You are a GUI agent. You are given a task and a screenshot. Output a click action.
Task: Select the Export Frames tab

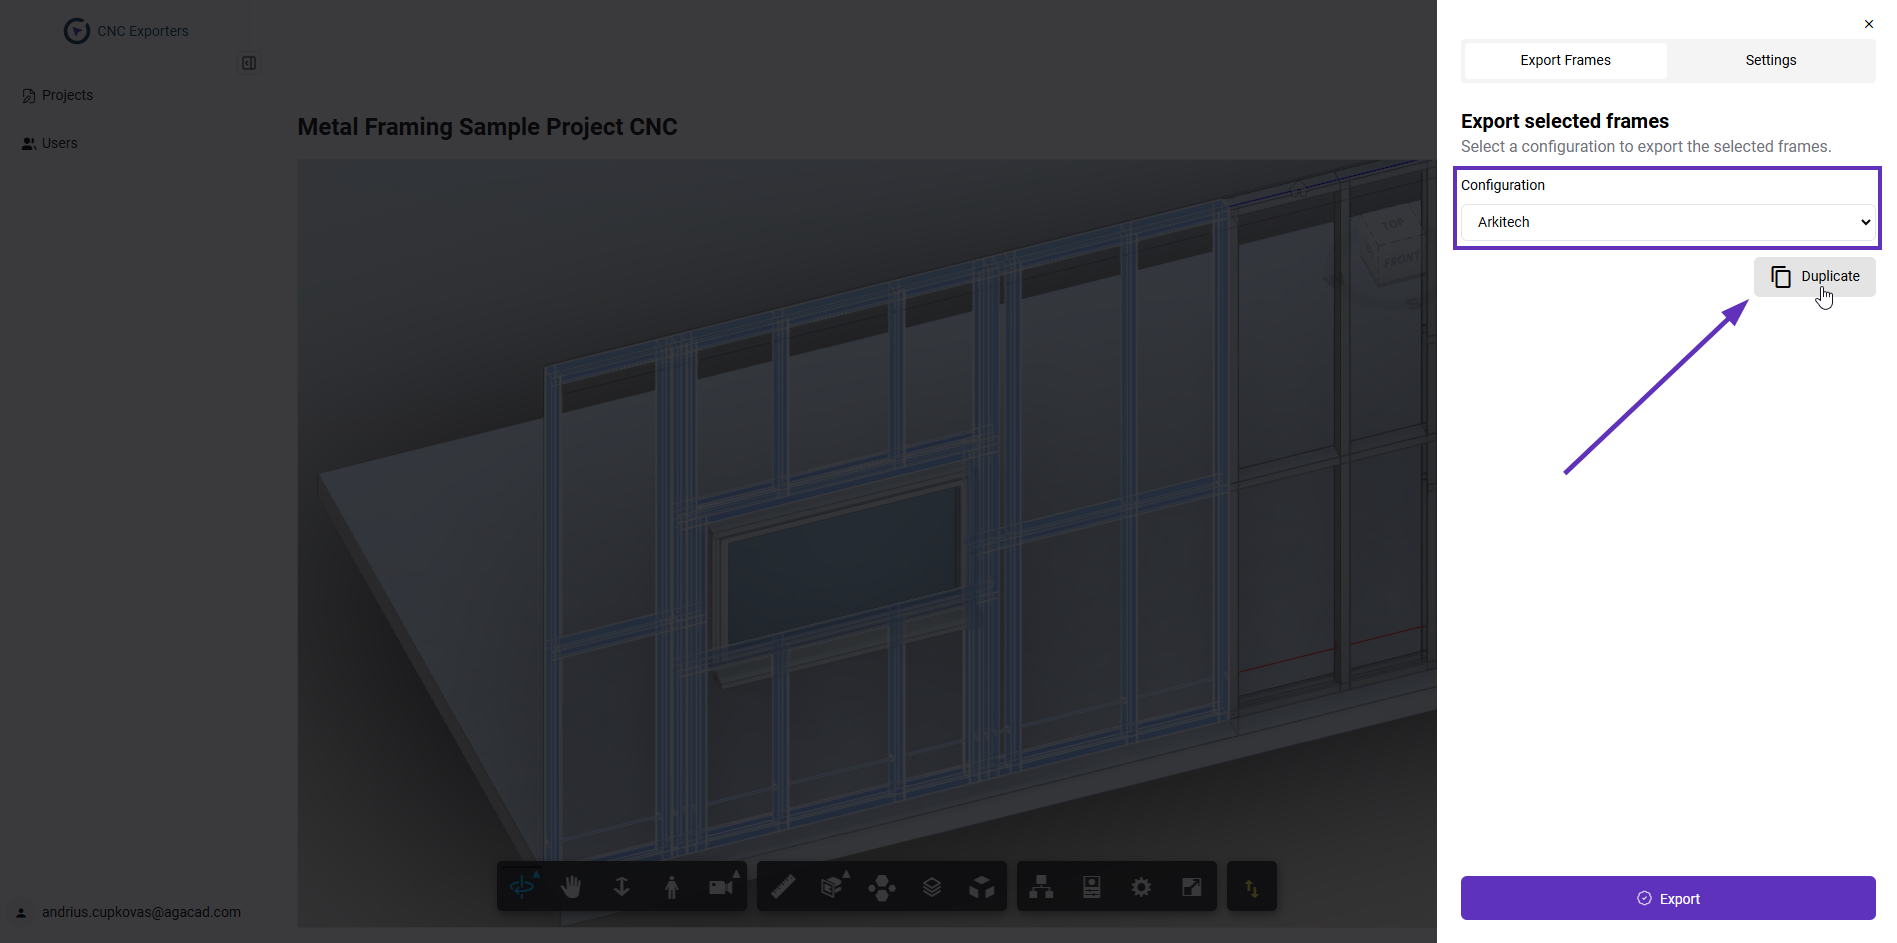coord(1565,60)
